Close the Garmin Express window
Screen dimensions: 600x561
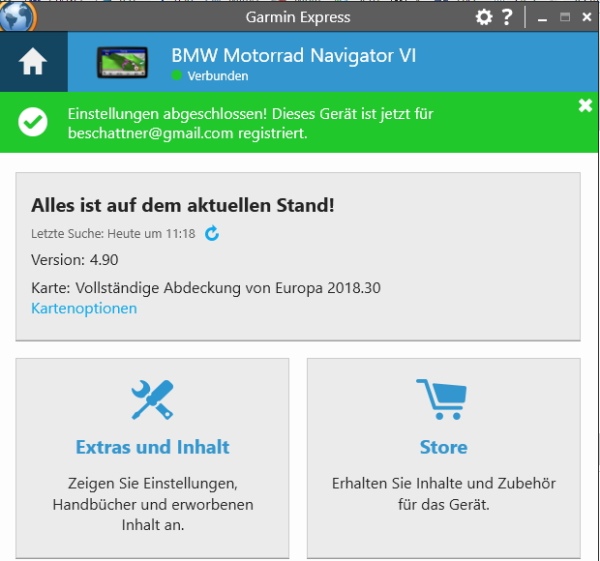[x=586, y=17]
